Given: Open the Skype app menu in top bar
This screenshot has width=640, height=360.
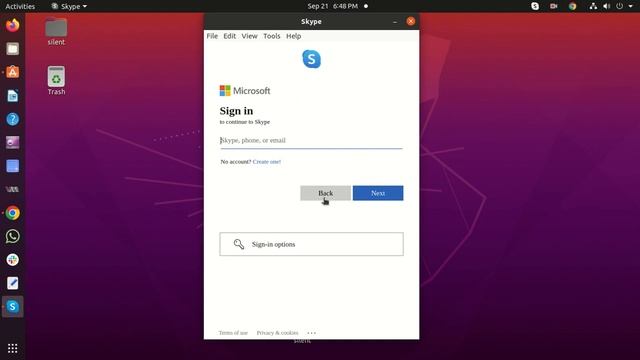Looking at the screenshot, I should coord(69,6).
